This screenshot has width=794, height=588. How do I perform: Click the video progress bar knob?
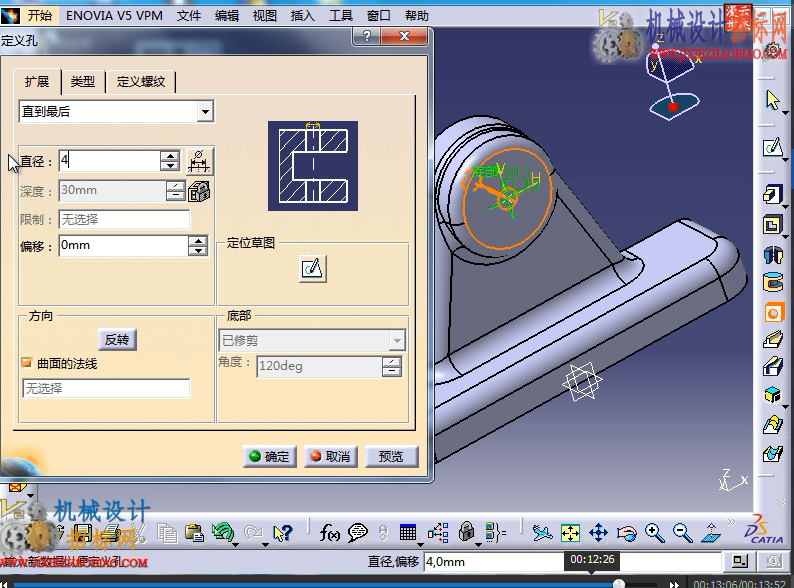(619, 584)
